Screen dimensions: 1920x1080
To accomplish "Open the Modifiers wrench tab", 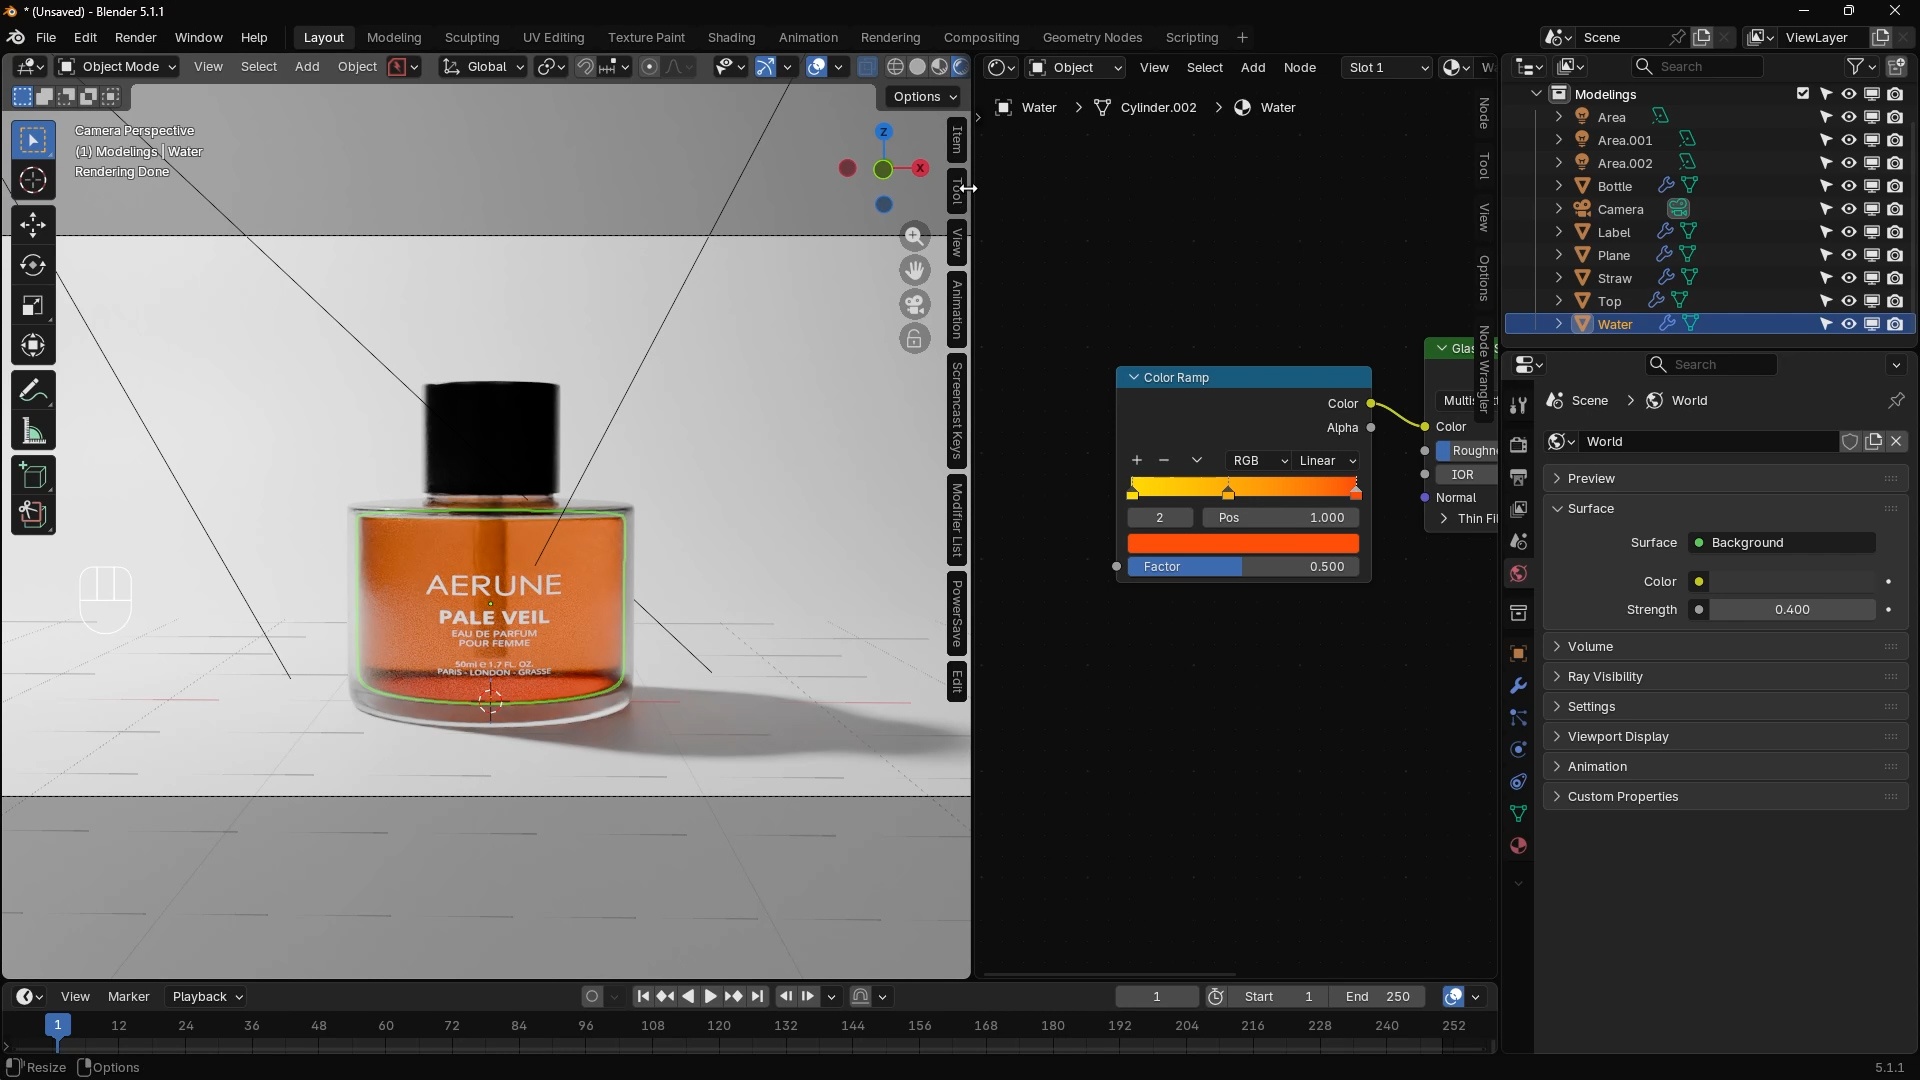I will 1518,685.
